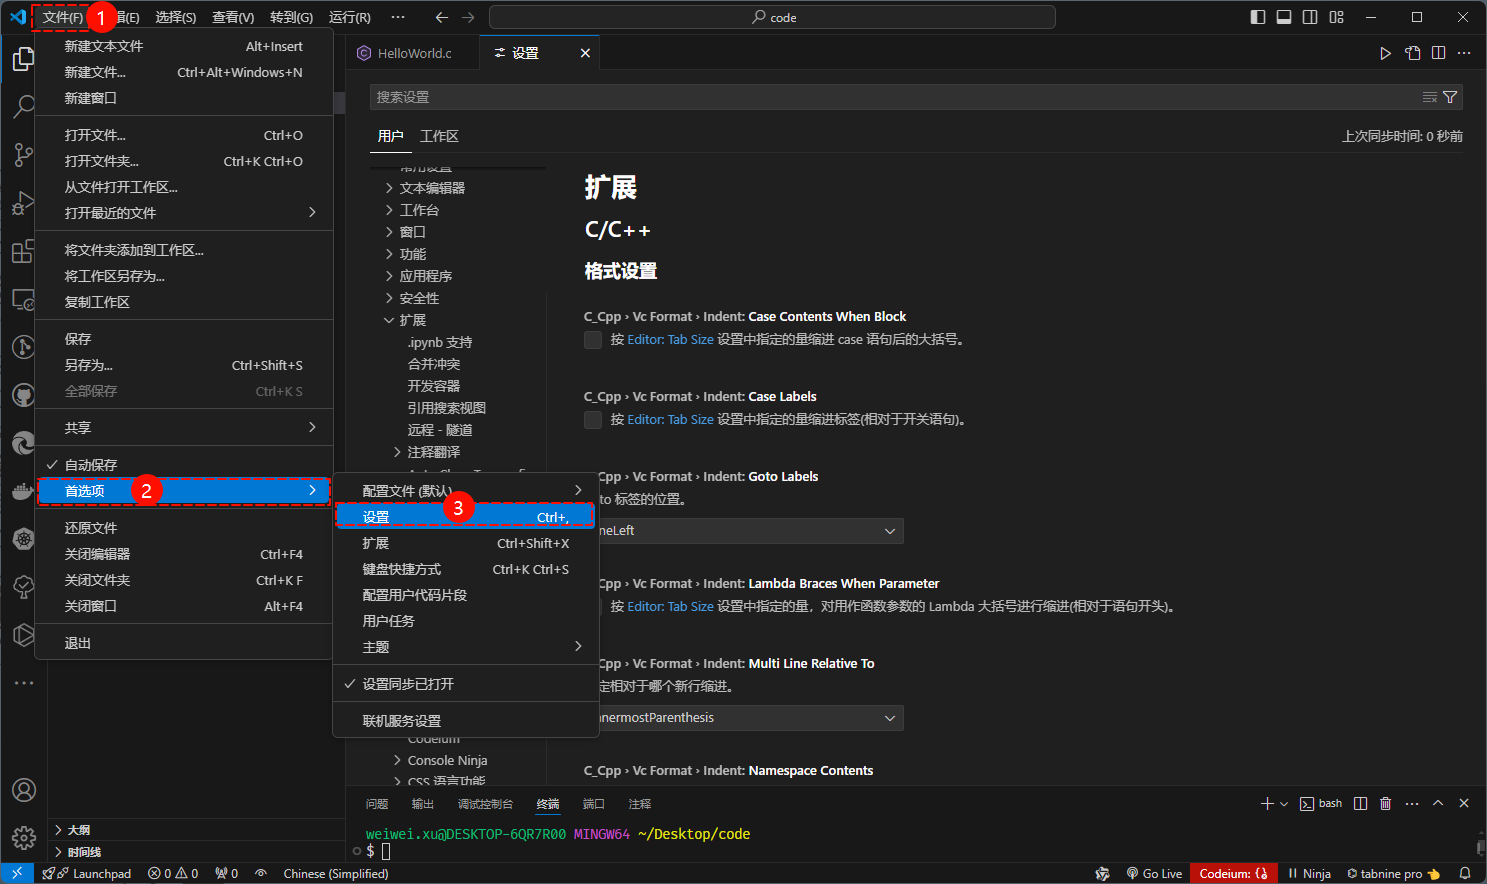Open the Docker icon in the activity bar

click(22, 491)
